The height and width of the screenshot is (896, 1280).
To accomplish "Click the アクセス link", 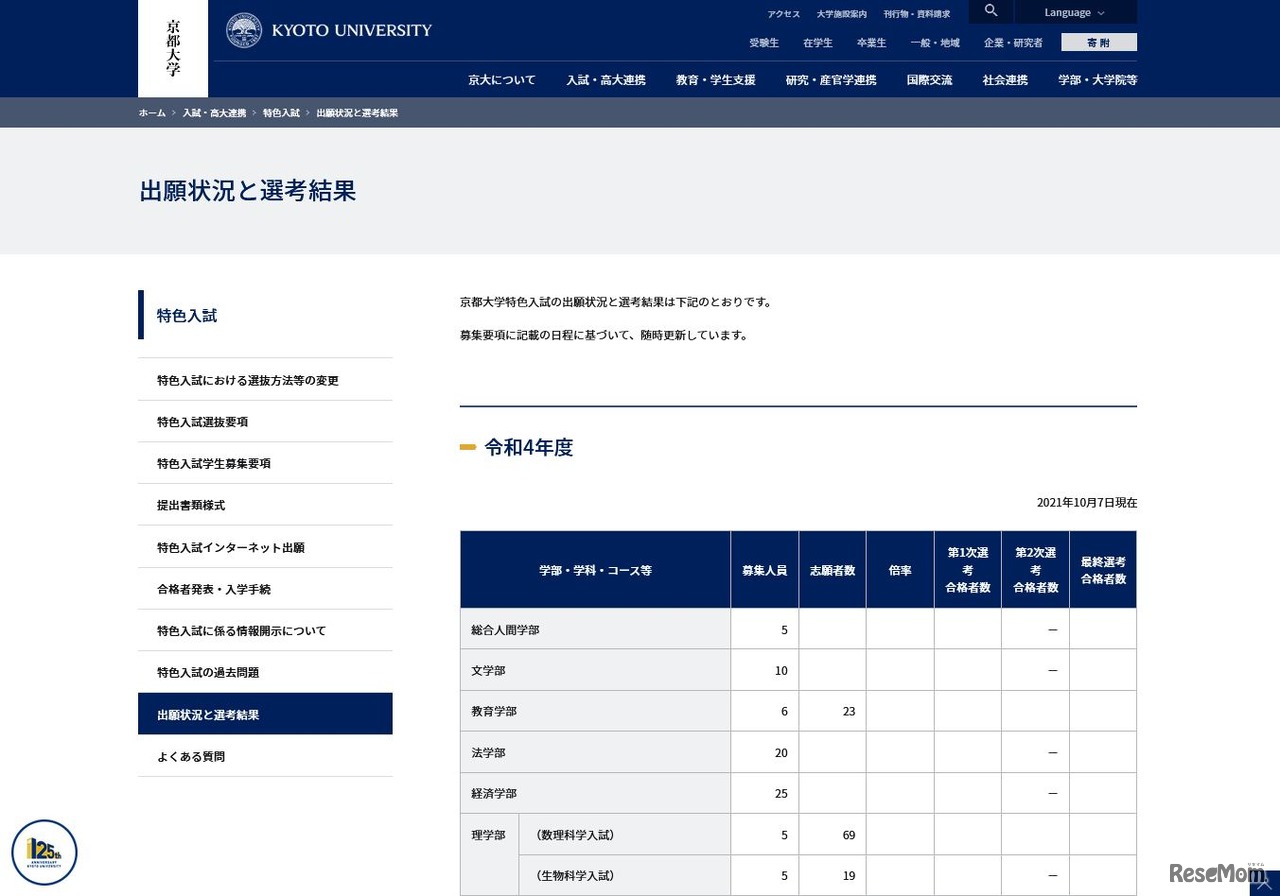I will coord(783,13).
